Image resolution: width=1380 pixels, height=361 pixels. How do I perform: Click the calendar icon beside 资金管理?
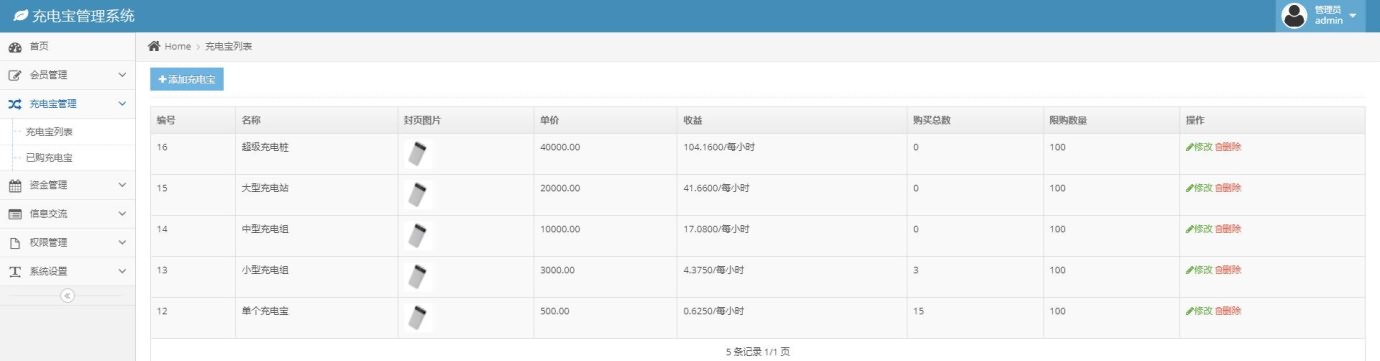pos(15,185)
